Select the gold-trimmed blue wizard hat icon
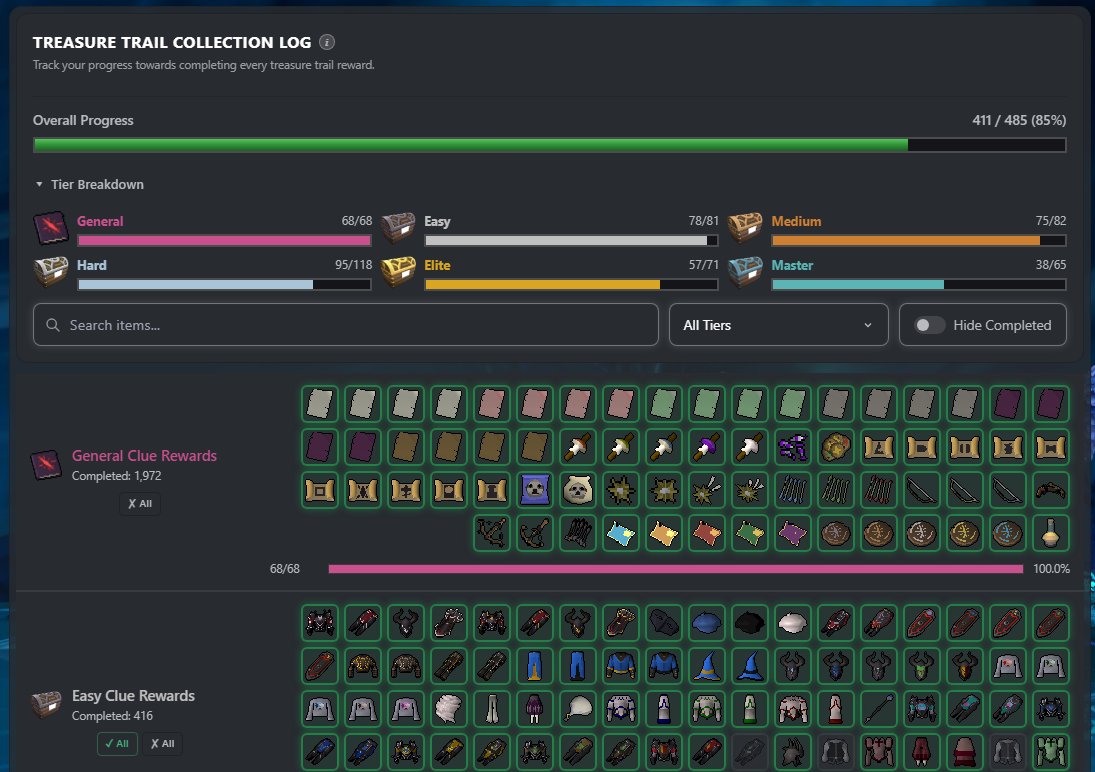This screenshot has height=772, width=1095. click(707, 666)
